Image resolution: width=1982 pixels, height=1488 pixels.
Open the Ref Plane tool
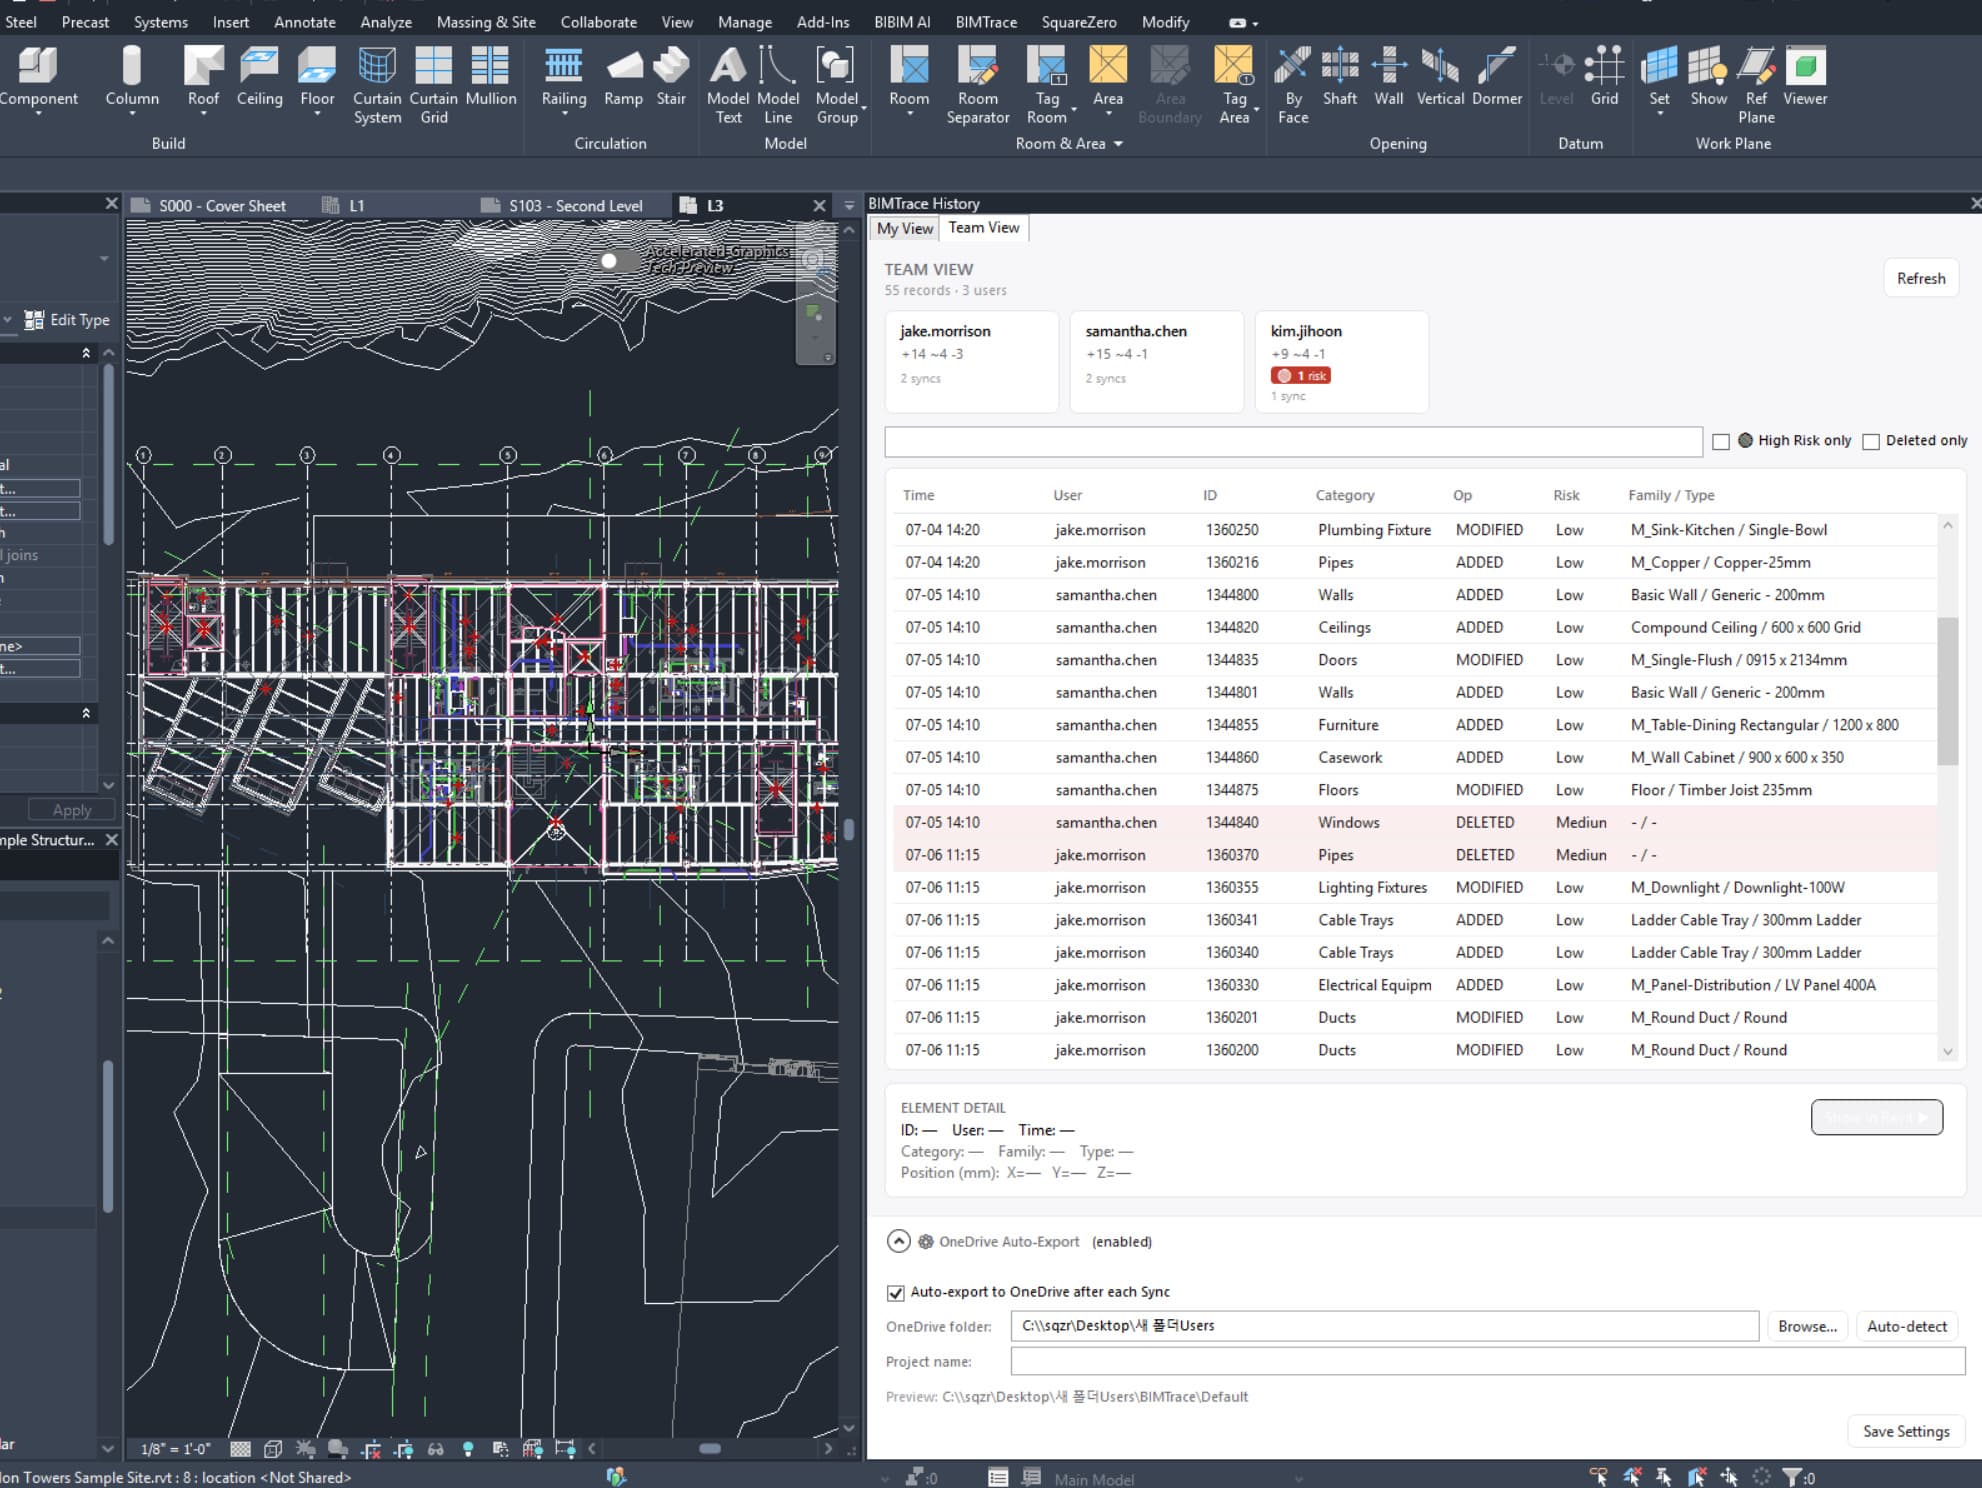[1756, 86]
